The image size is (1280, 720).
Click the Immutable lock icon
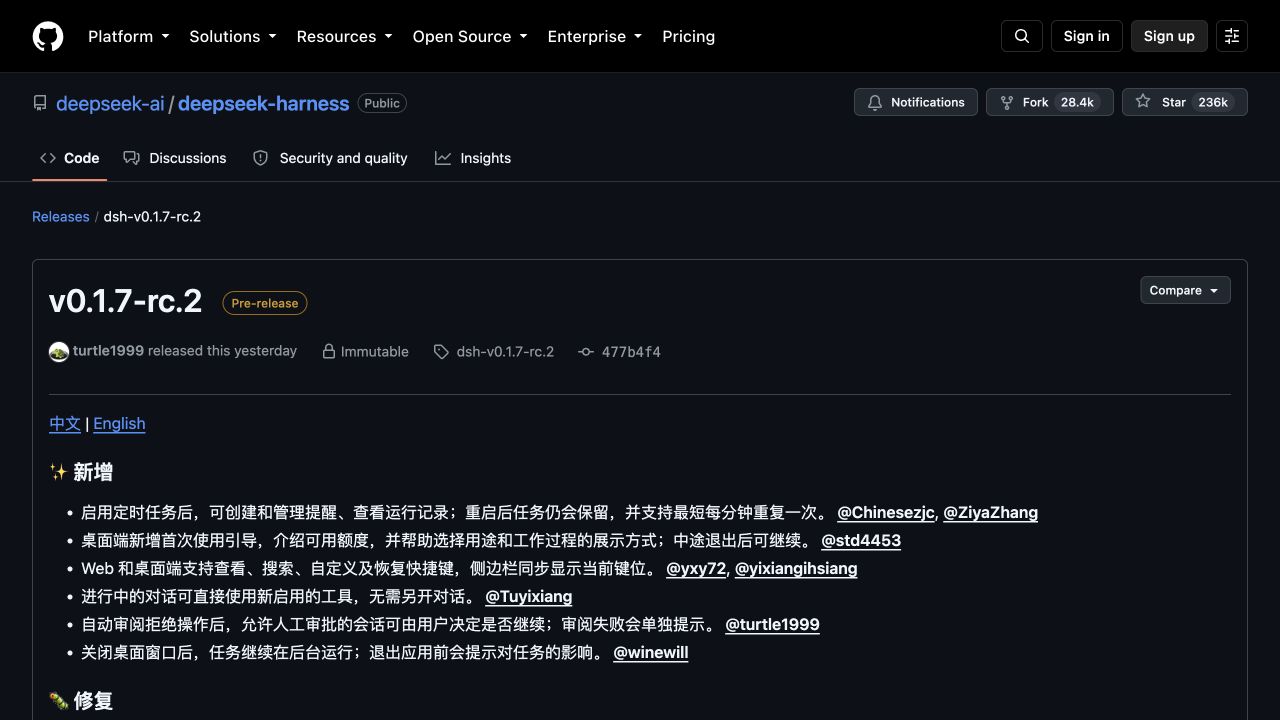[x=328, y=352]
